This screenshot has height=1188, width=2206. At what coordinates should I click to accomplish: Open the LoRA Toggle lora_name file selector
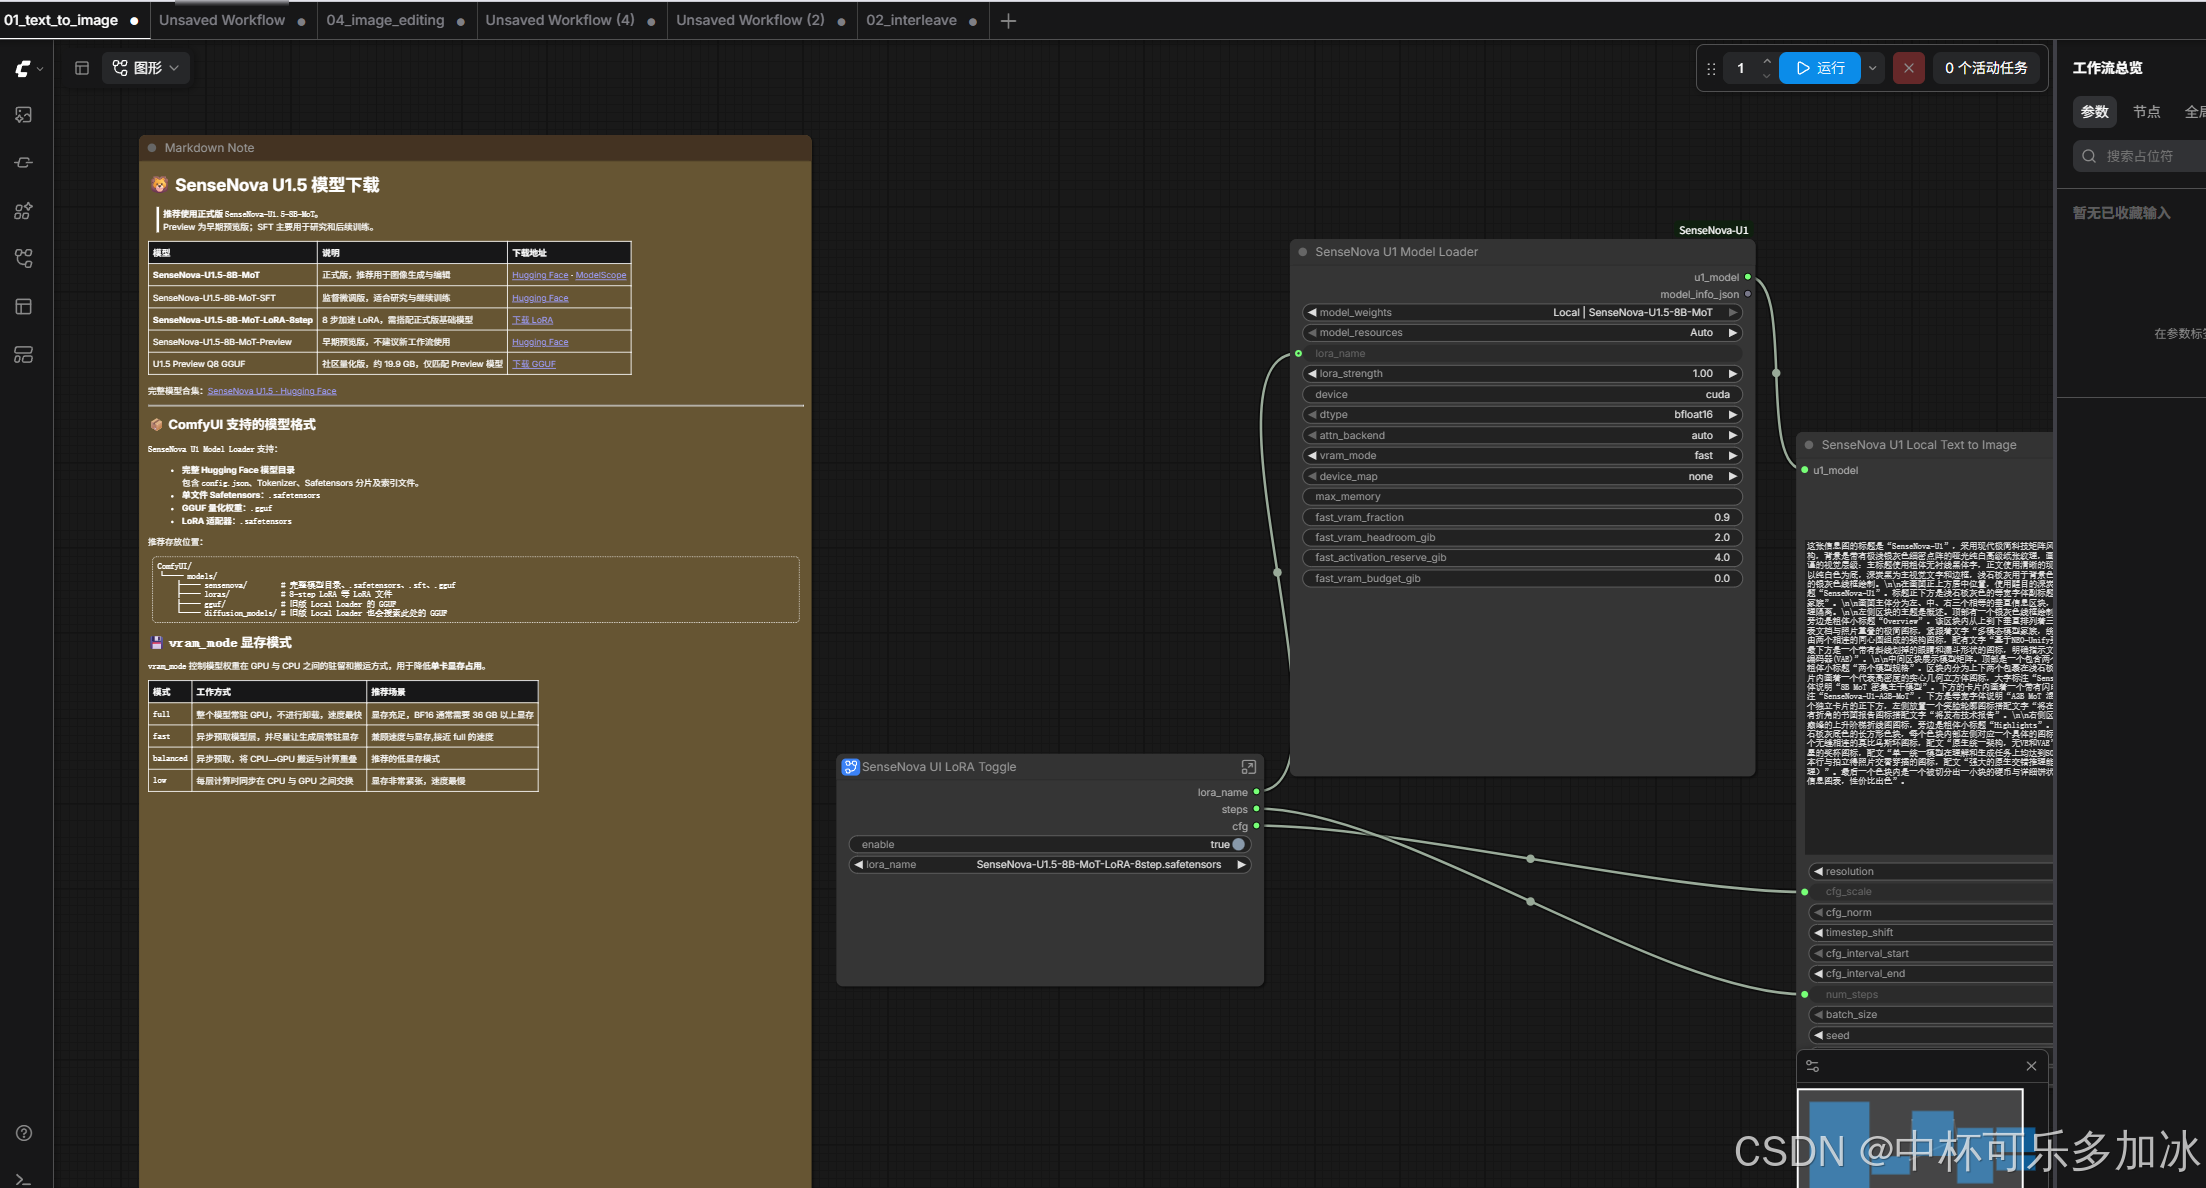1050,865
